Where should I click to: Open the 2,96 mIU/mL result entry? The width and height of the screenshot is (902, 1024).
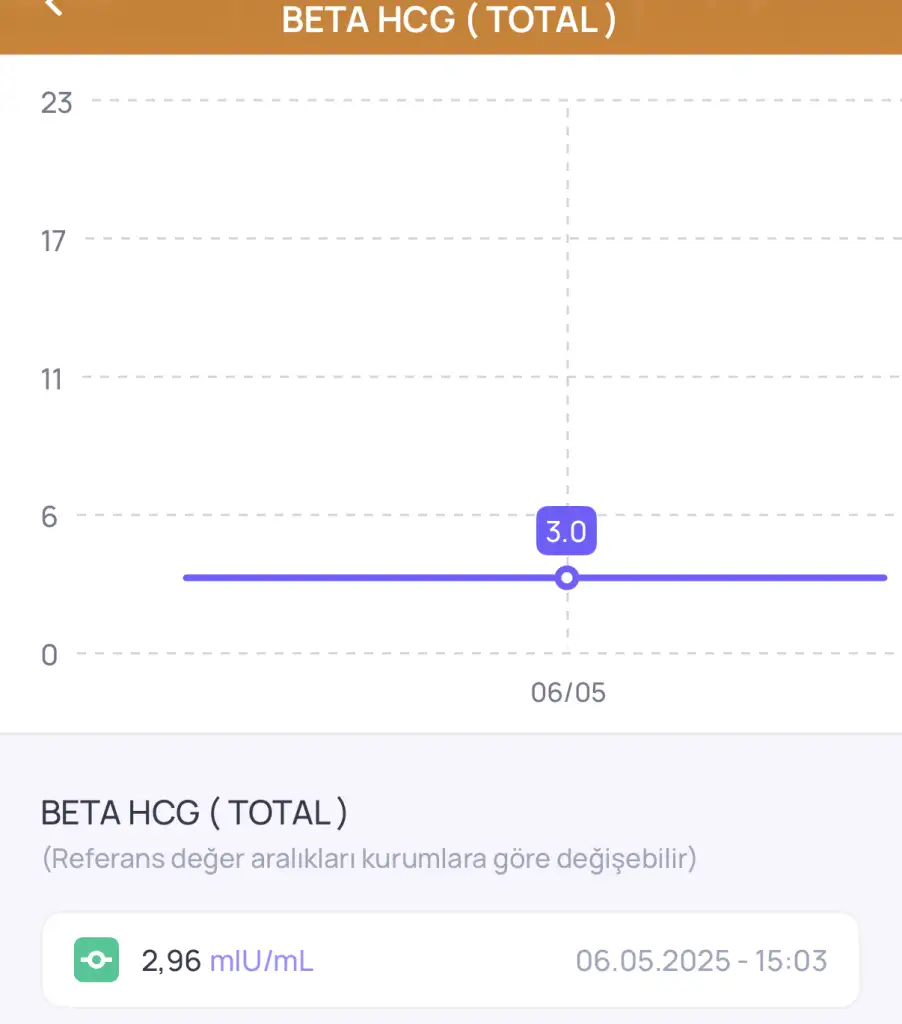click(450, 960)
